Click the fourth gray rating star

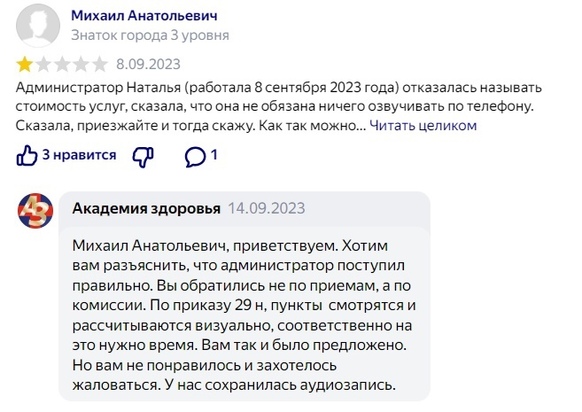click(x=81, y=64)
